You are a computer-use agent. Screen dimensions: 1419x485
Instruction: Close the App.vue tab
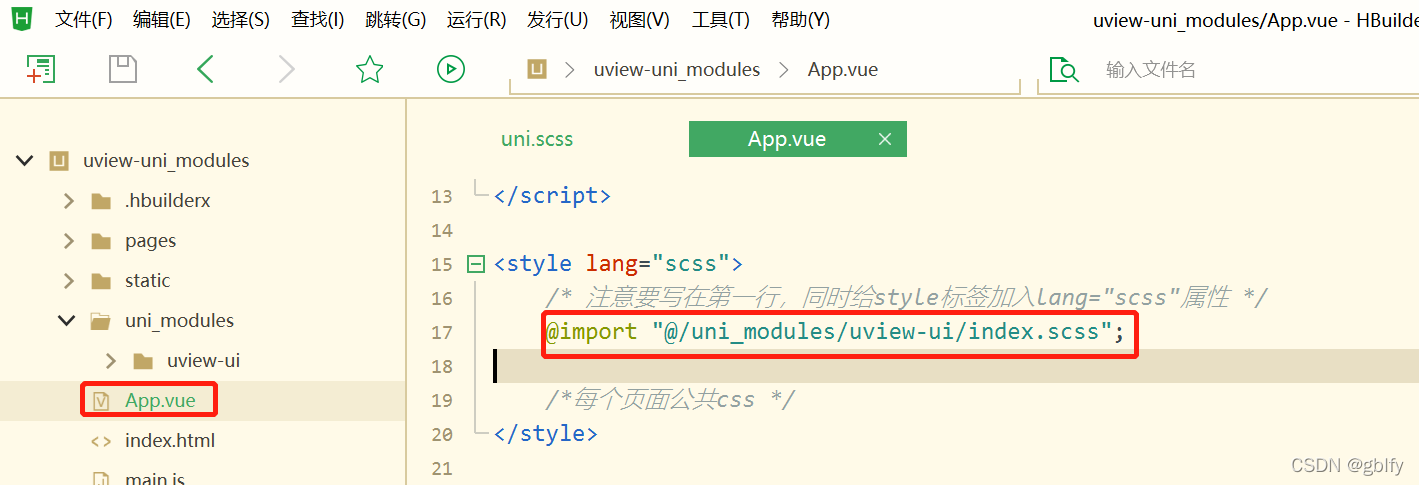click(884, 140)
